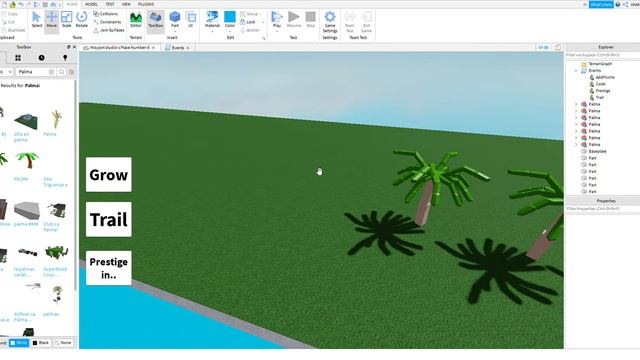Open the Toolbox recent tab
The height and width of the screenshot is (360, 640).
(x=41, y=58)
